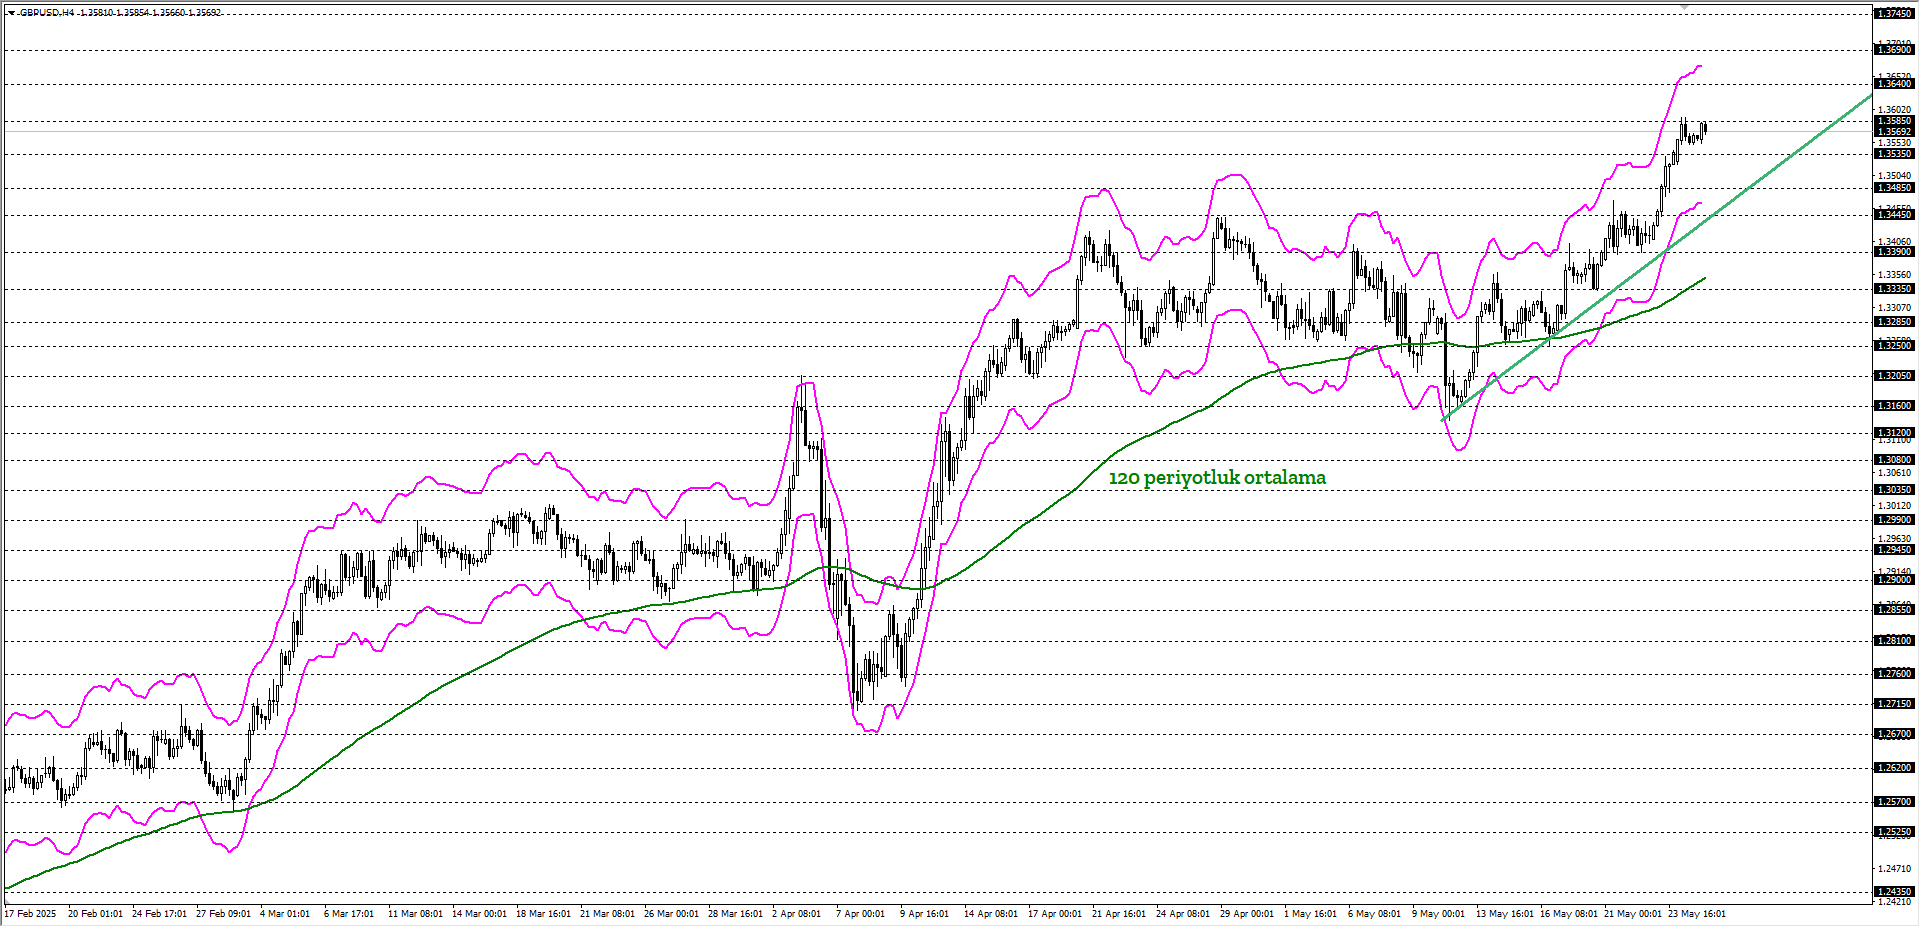Click the 1.28550 price level label

[1894, 610]
